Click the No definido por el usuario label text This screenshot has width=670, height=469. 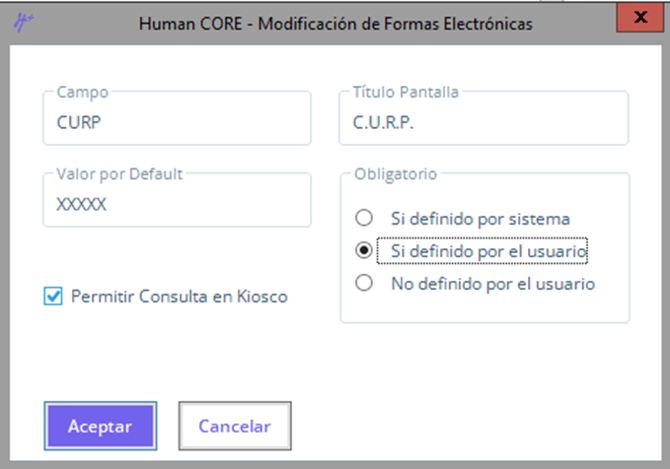493,284
